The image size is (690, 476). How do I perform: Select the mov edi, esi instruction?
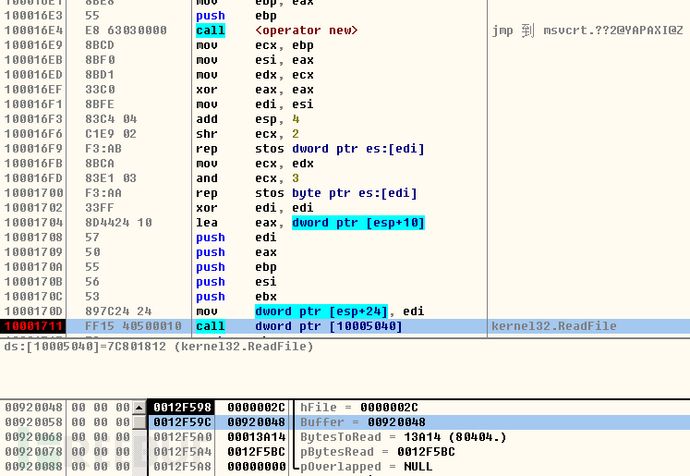coord(345,104)
